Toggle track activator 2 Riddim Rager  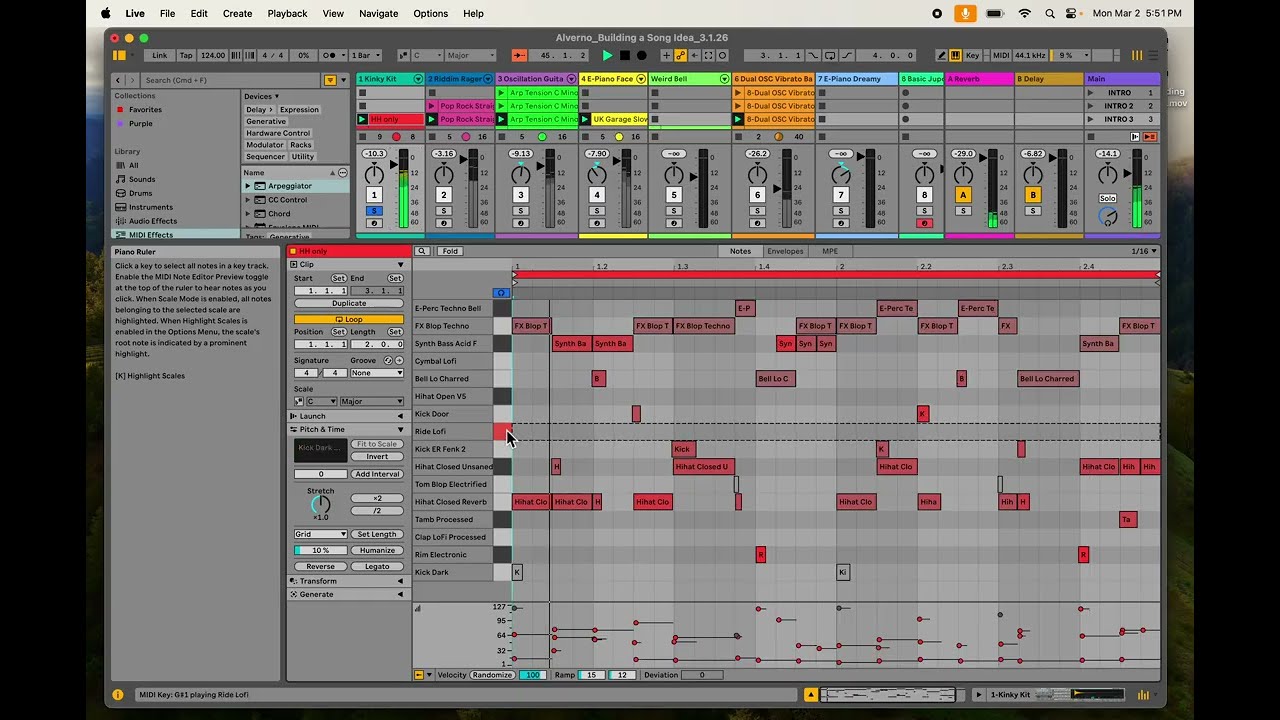[x=444, y=195]
